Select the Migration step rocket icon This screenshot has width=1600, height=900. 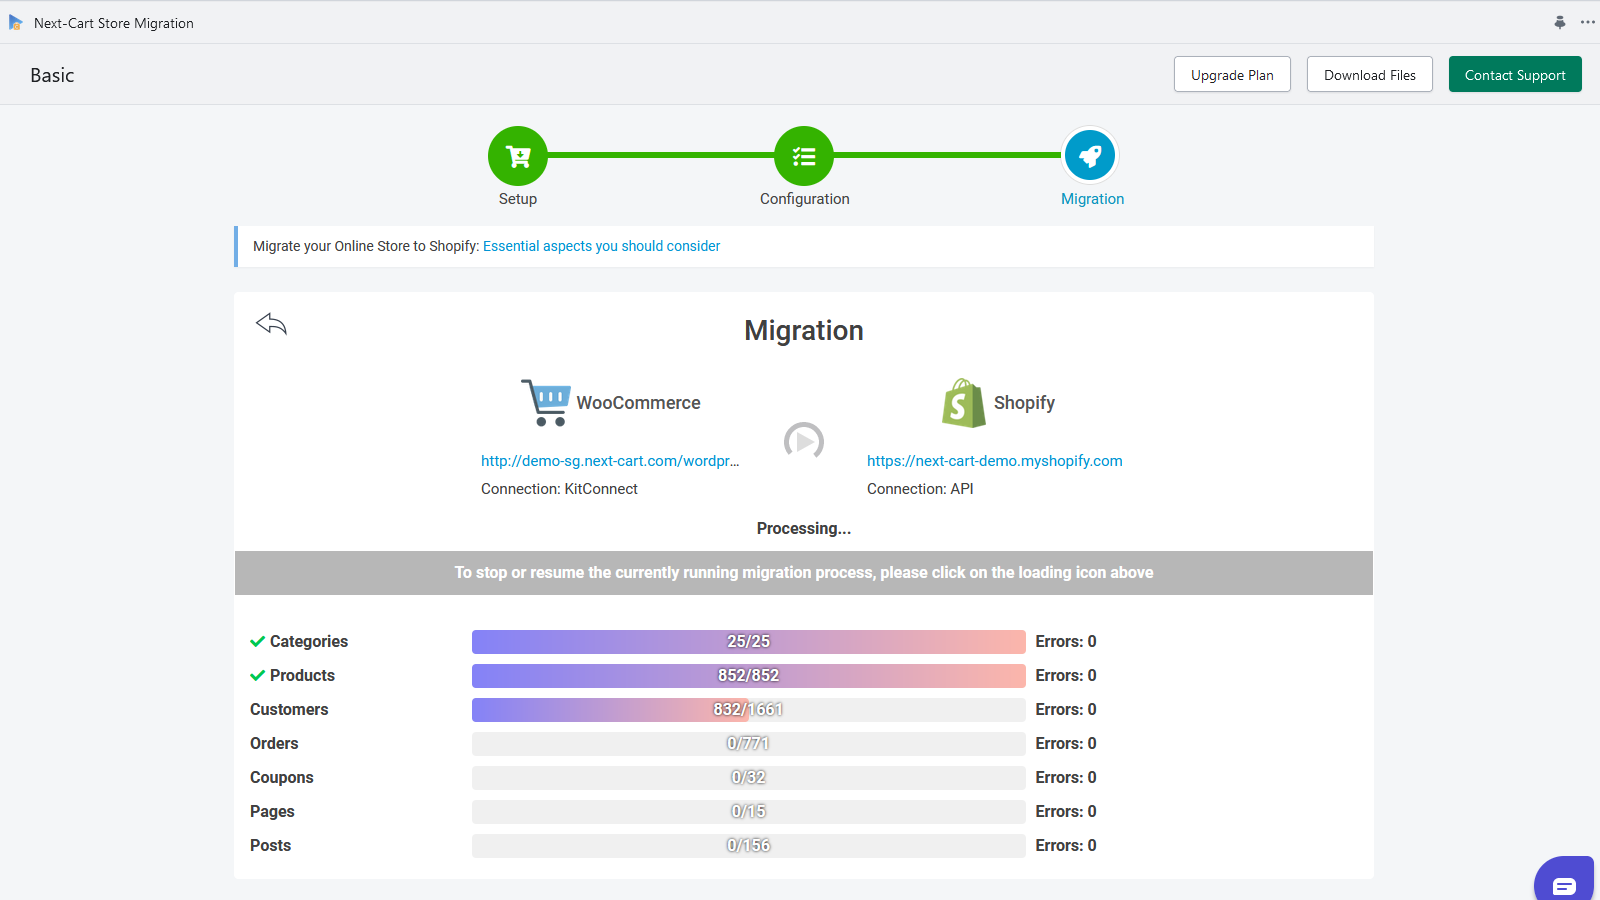[x=1090, y=155]
